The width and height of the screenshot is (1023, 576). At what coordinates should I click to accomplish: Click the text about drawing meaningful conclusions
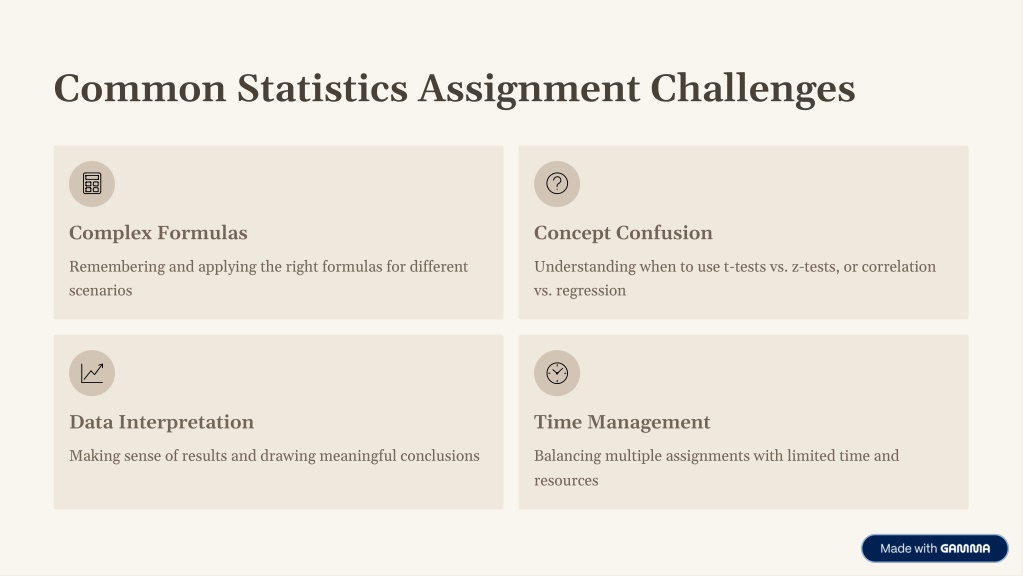point(274,456)
